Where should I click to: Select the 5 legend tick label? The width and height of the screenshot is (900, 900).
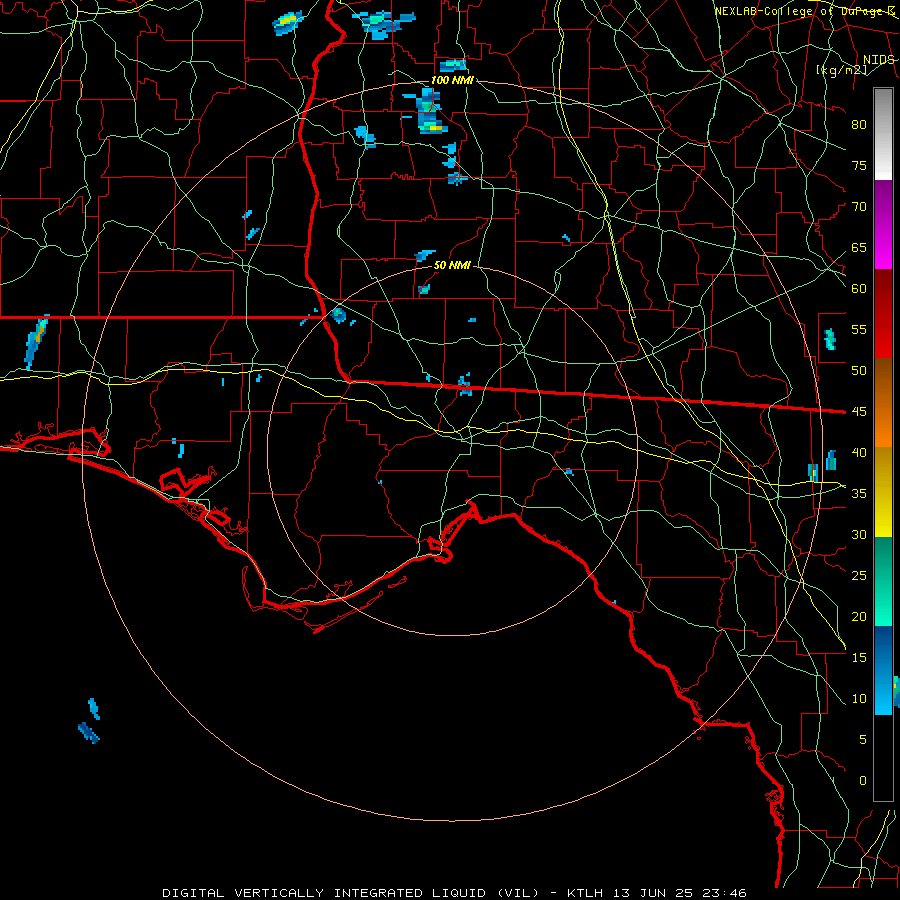[x=863, y=739]
